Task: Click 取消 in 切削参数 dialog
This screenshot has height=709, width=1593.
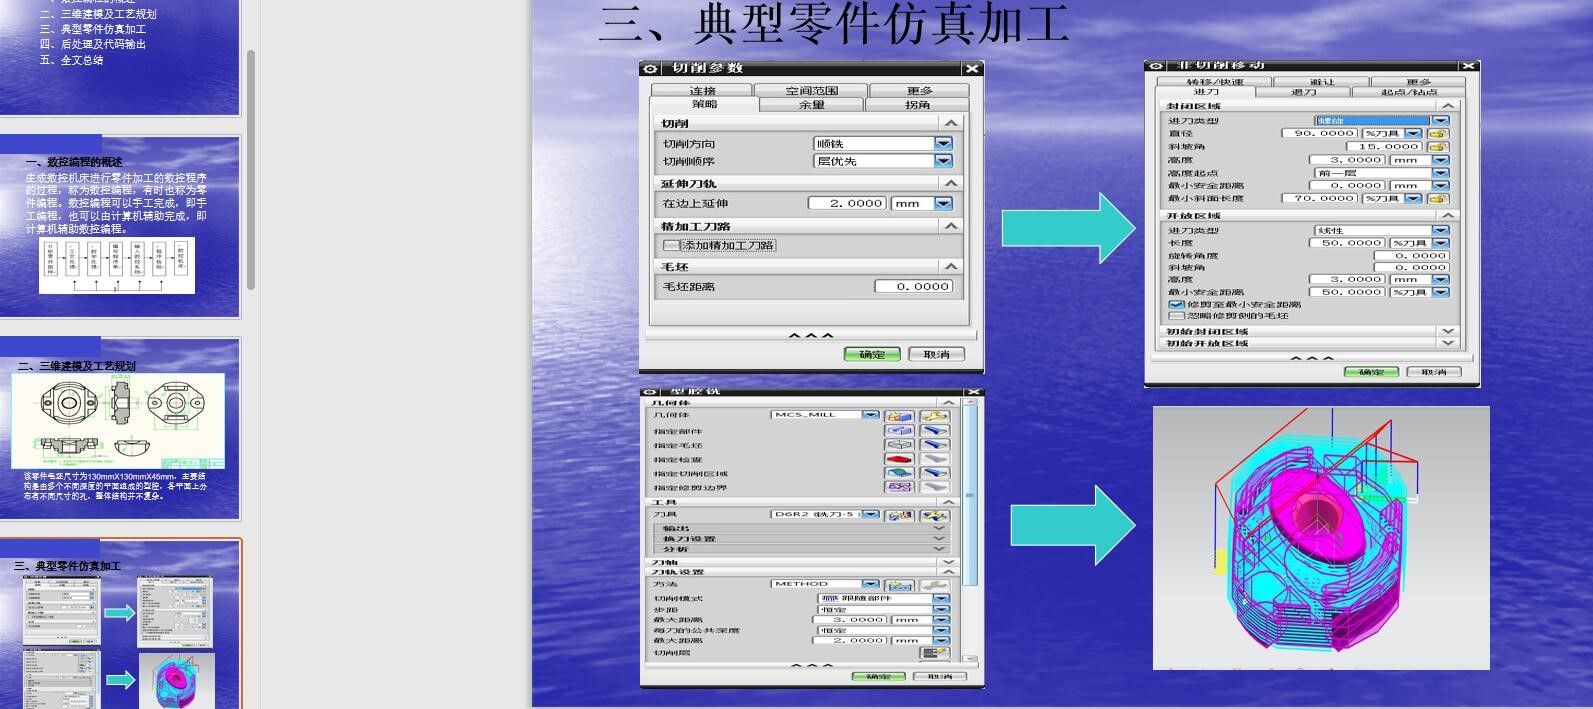Action: click(936, 354)
